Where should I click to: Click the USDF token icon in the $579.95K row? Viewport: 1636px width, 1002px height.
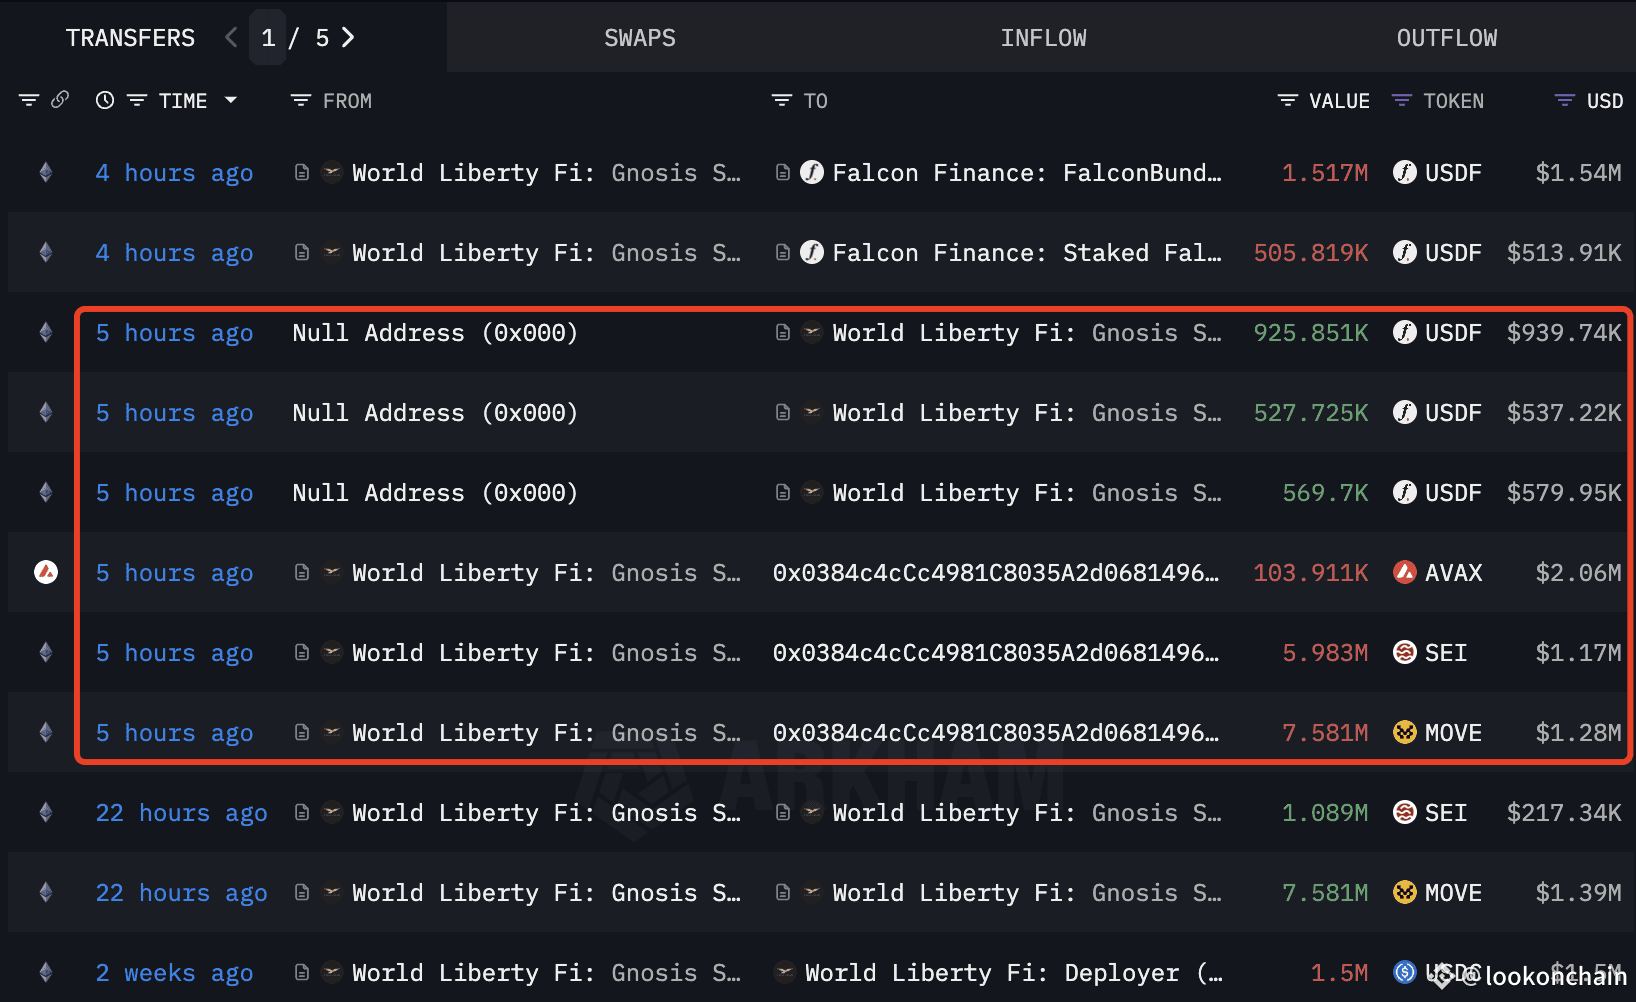[1405, 492]
